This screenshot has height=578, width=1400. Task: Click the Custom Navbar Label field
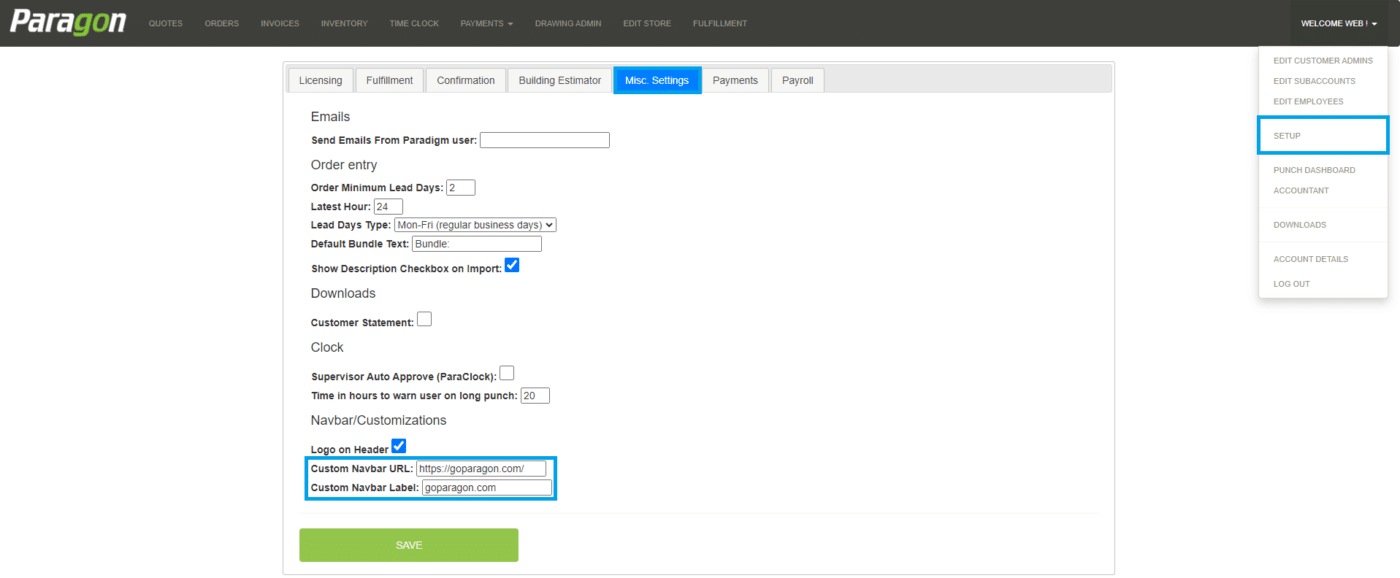pos(487,488)
